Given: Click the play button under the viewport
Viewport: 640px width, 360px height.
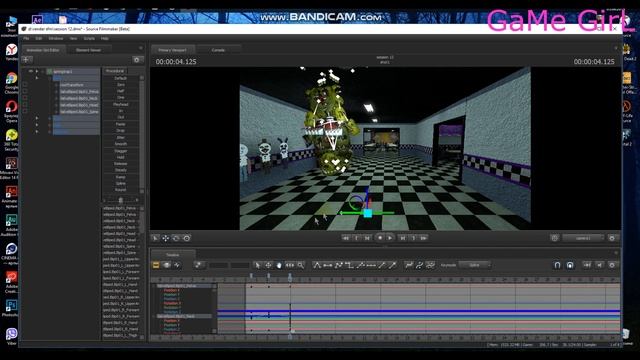Looking at the screenshot, I should 390,238.
